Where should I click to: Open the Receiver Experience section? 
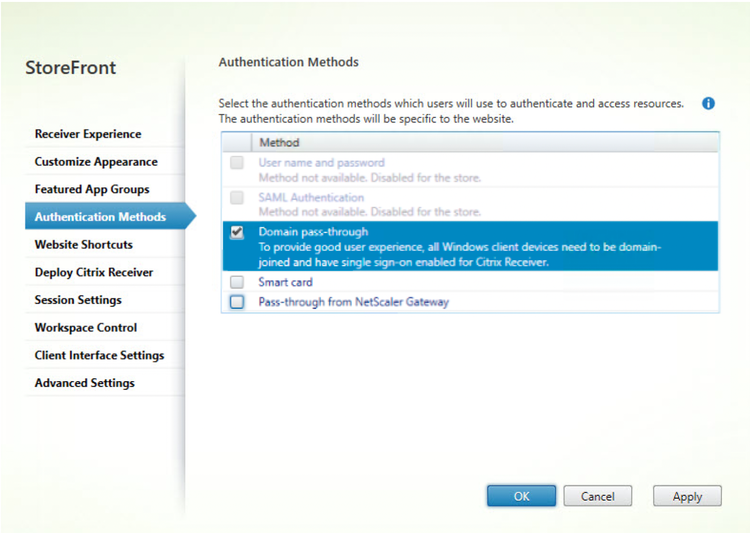88,134
